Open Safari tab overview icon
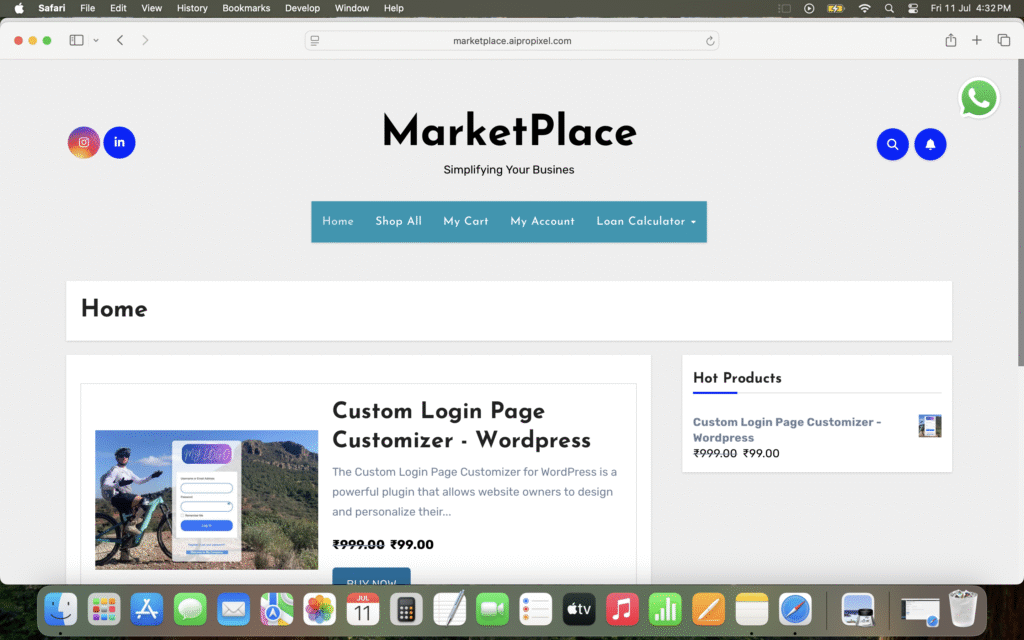The width and height of the screenshot is (1024, 640). [x=1003, y=40]
